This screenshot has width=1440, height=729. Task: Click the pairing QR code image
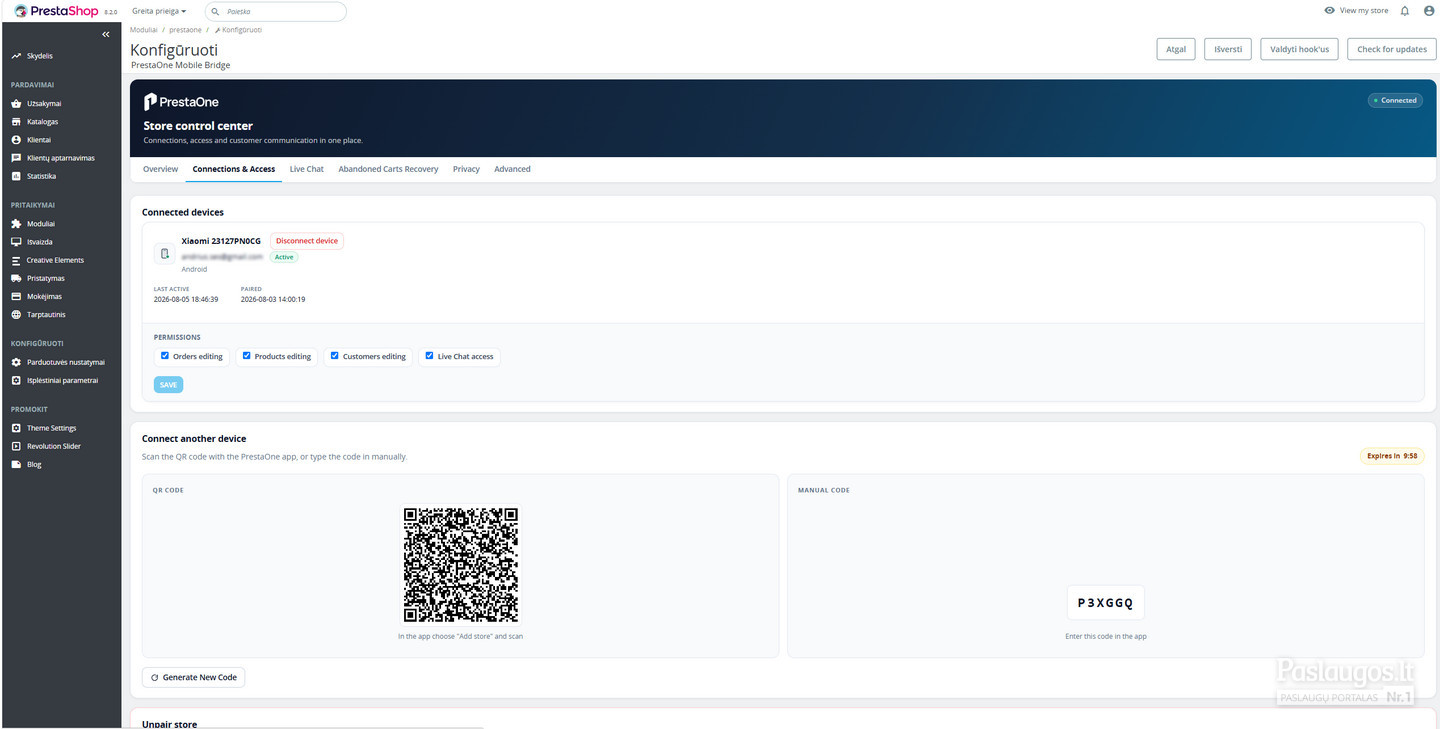pyautogui.click(x=461, y=565)
